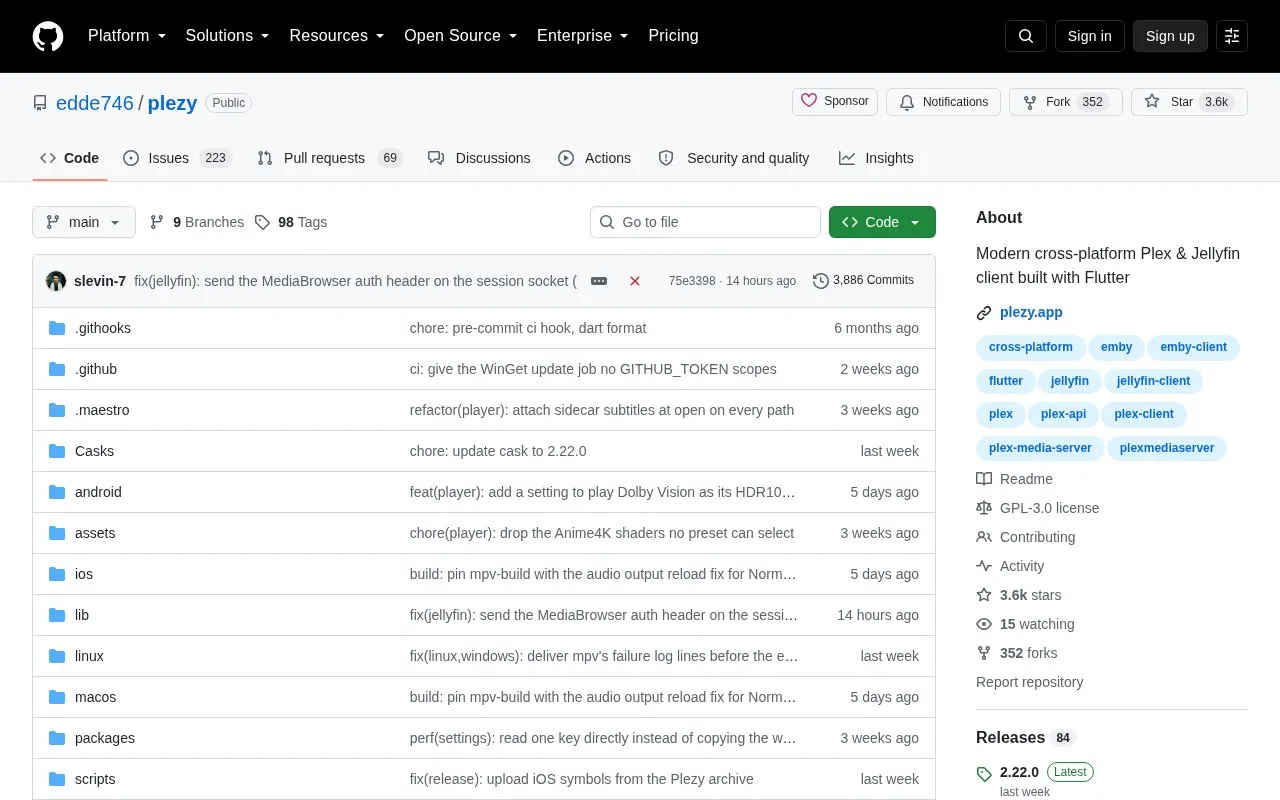Expand the Open Source menu

pos(460,36)
